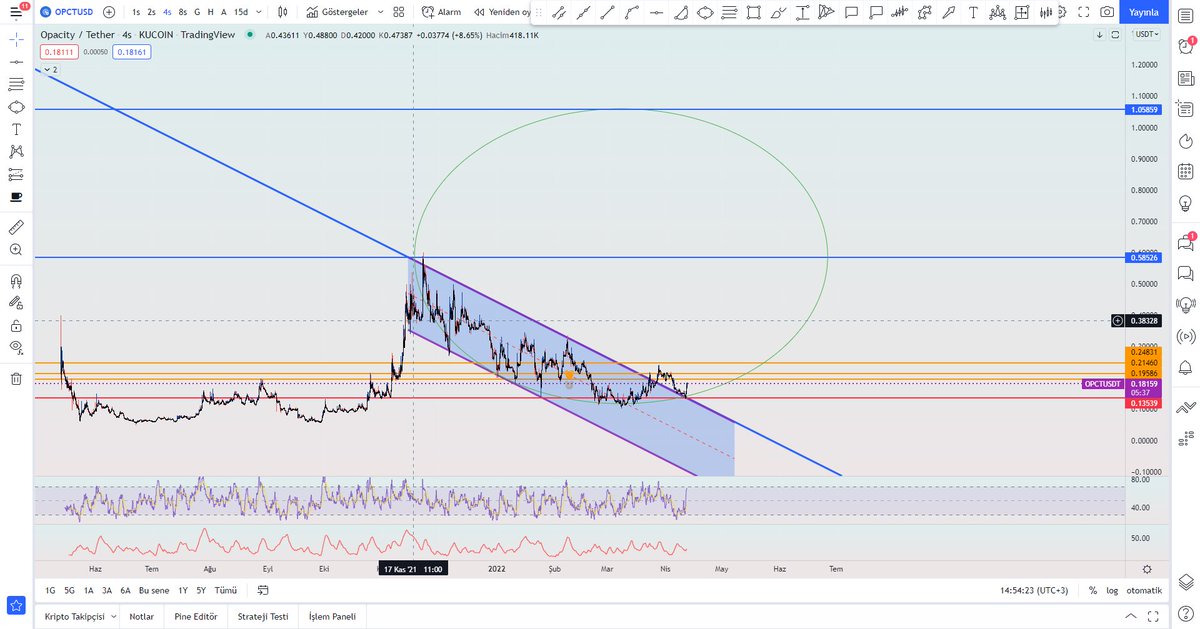Viewport: 1200px width, 629px height.
Task: Select the H weekly timeframe
Action: point(210,12)
